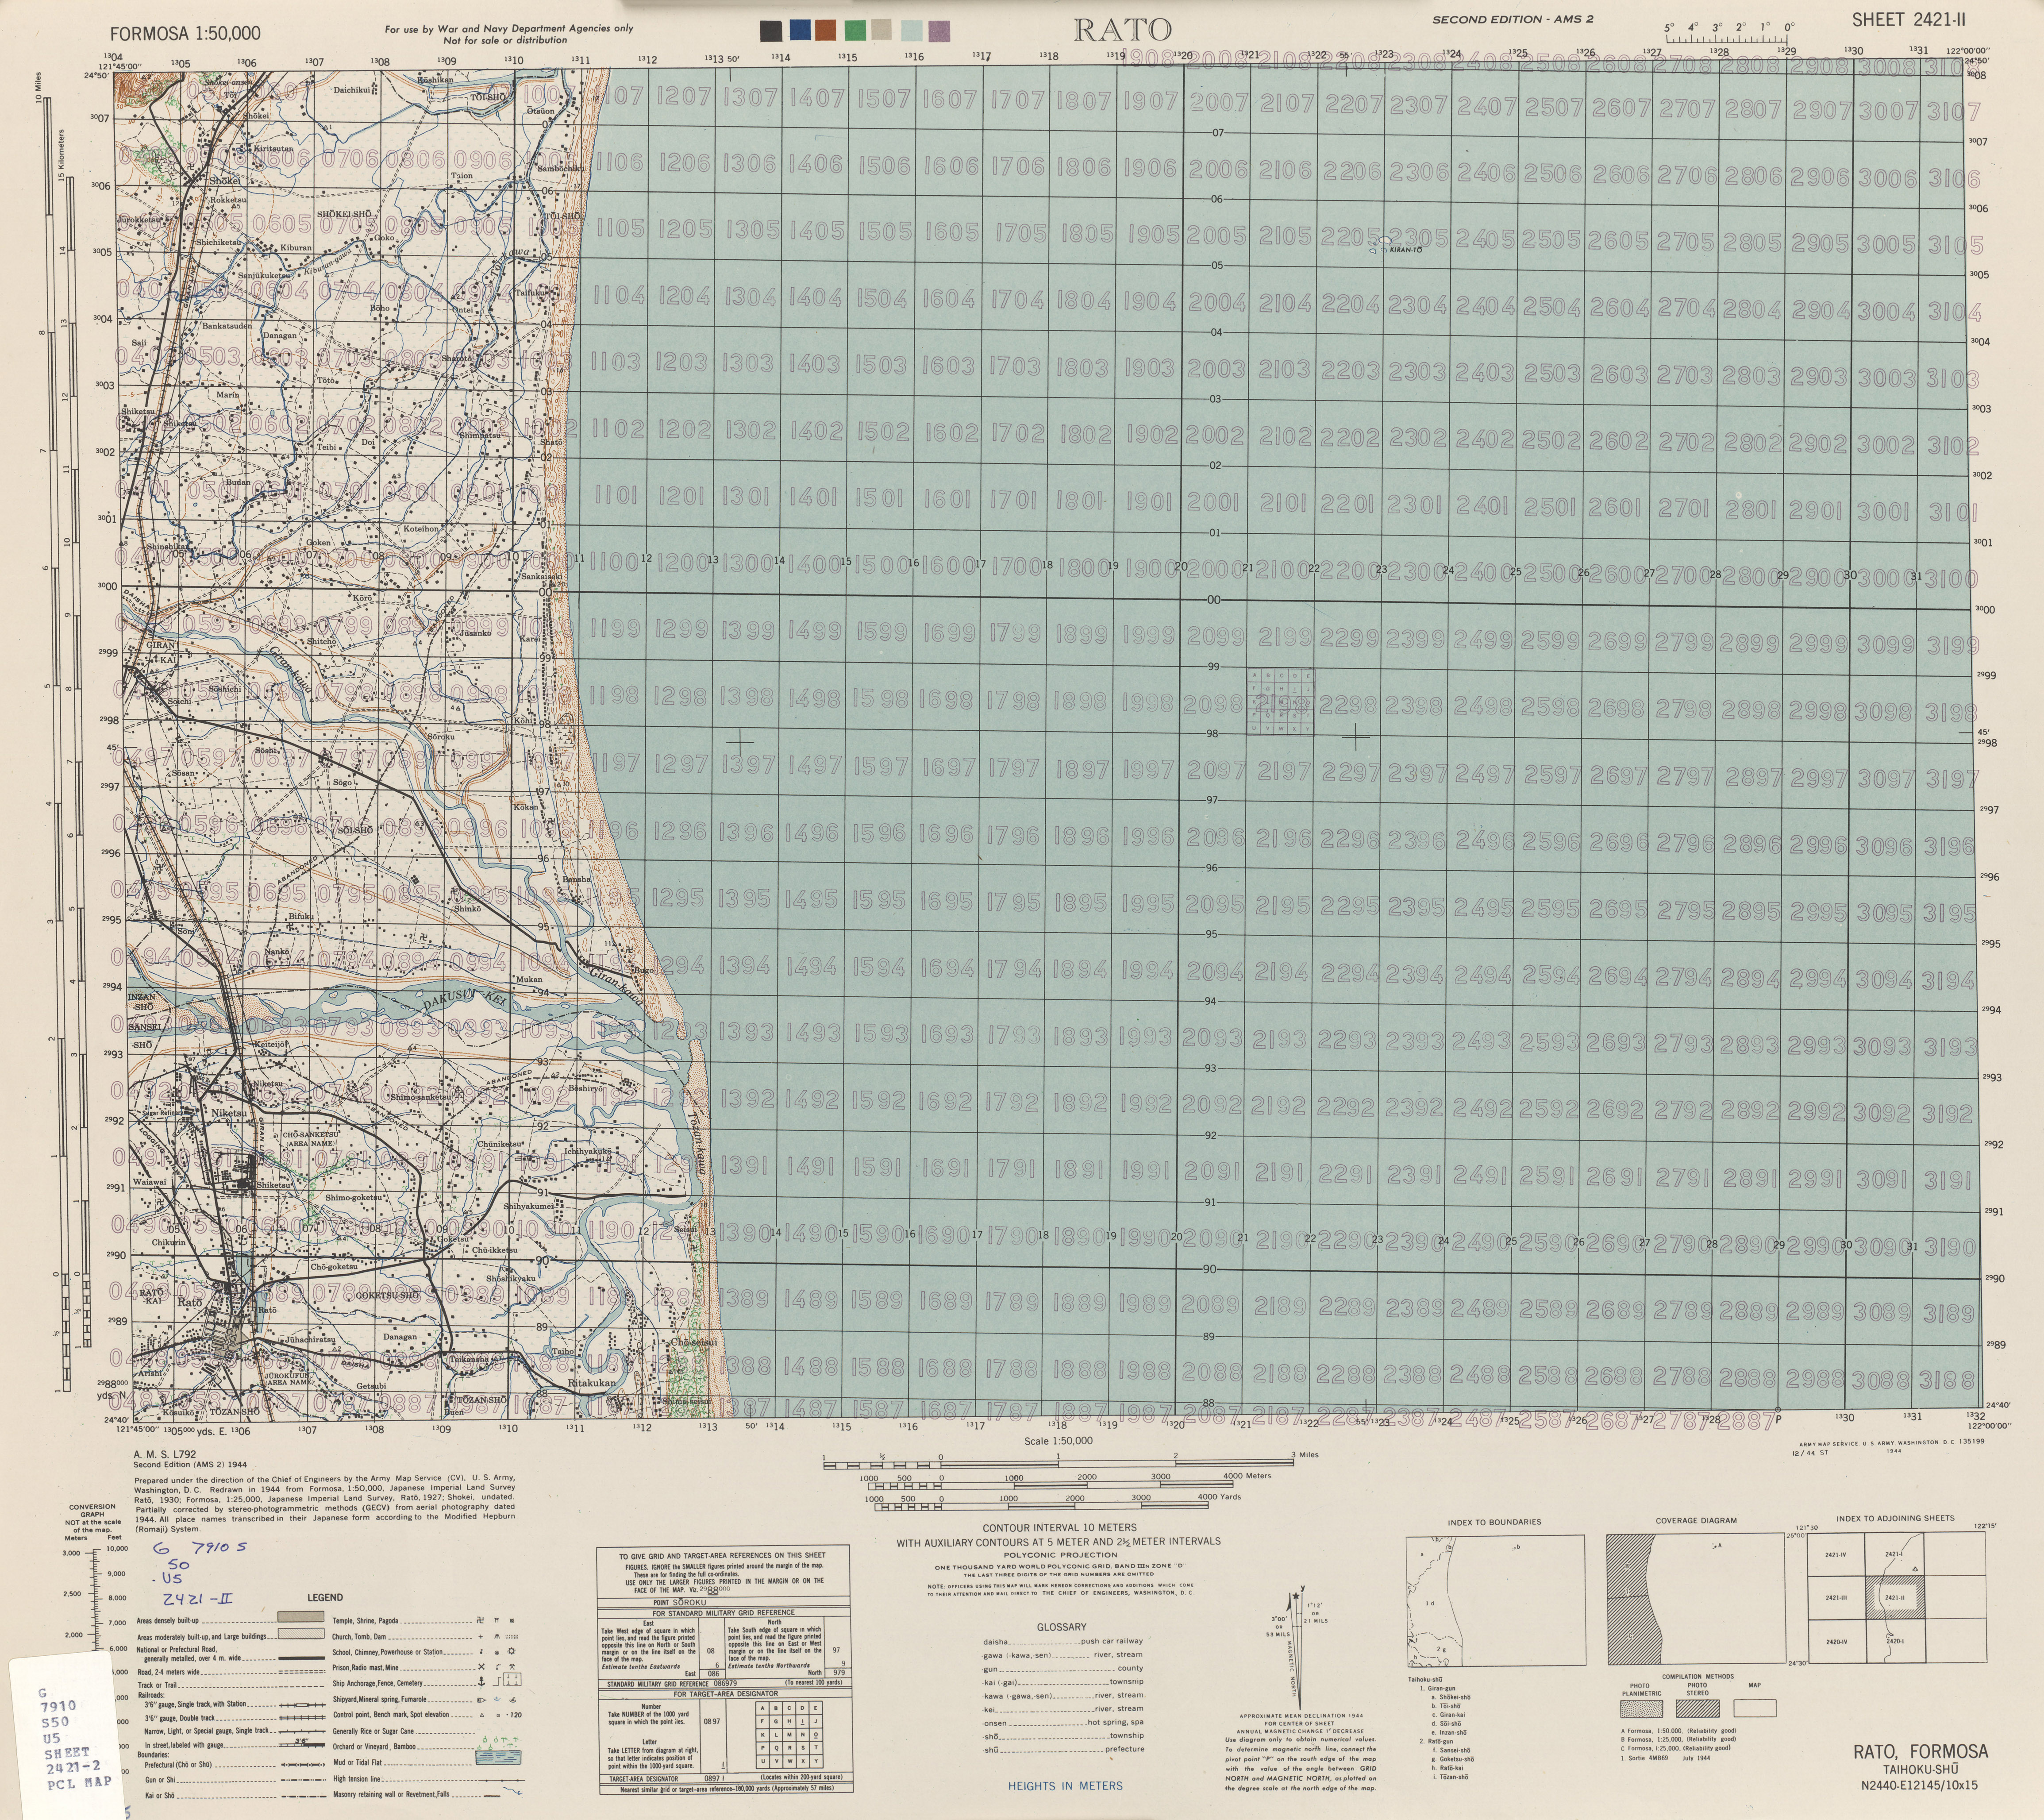Select sheet 2421-IV in adjoining sheets index
The height and width of the screenshot is (1820, 2044).
(x=1835, y=1554)
